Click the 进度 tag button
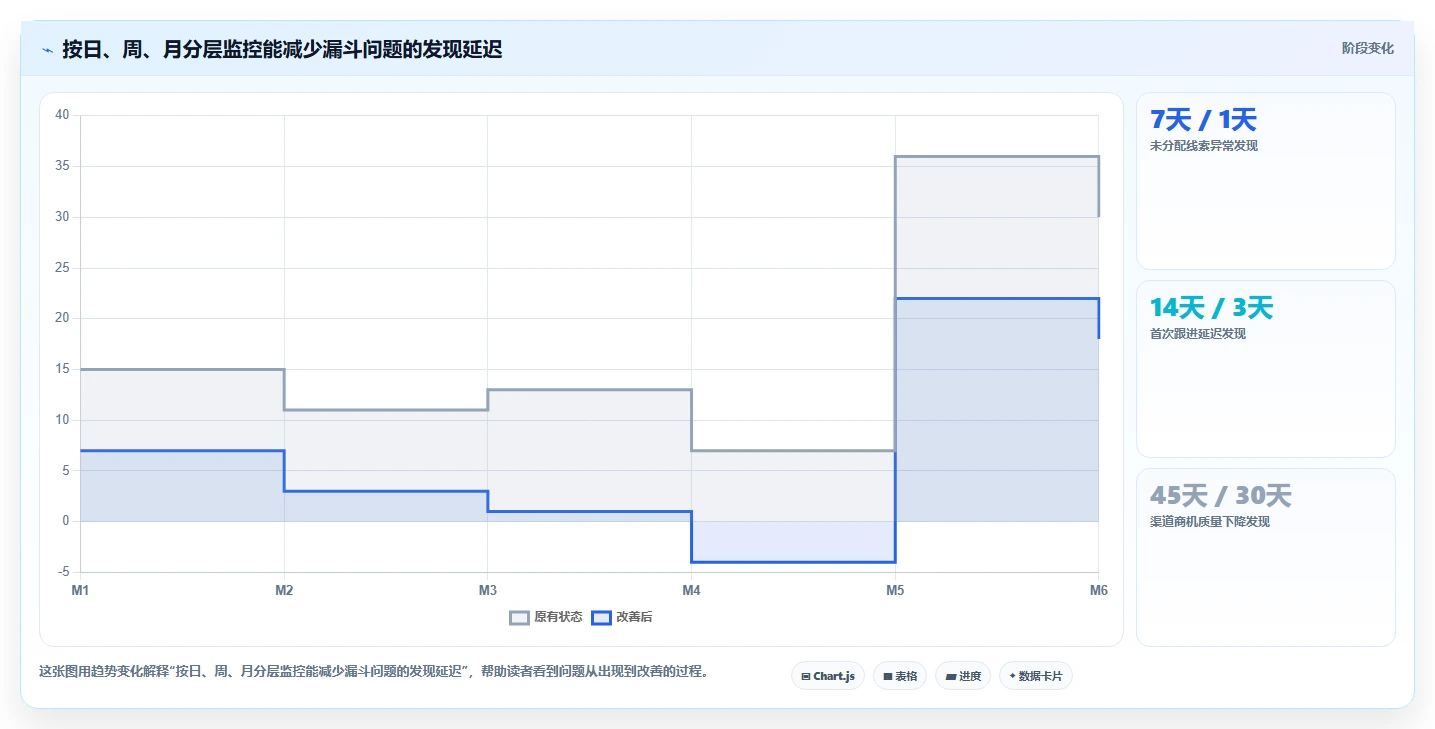Screen dimensions: 1435x729 tap(962, 676)
